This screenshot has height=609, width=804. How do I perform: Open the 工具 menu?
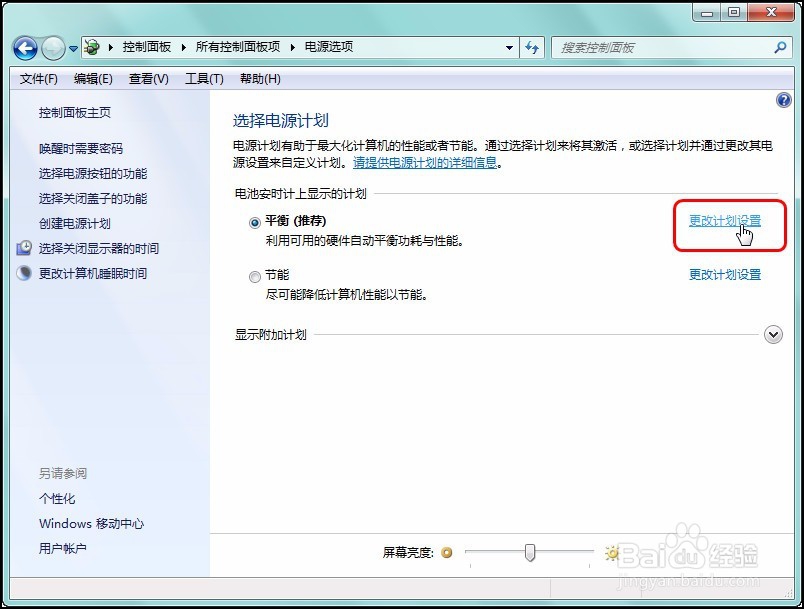pos(204,78)
